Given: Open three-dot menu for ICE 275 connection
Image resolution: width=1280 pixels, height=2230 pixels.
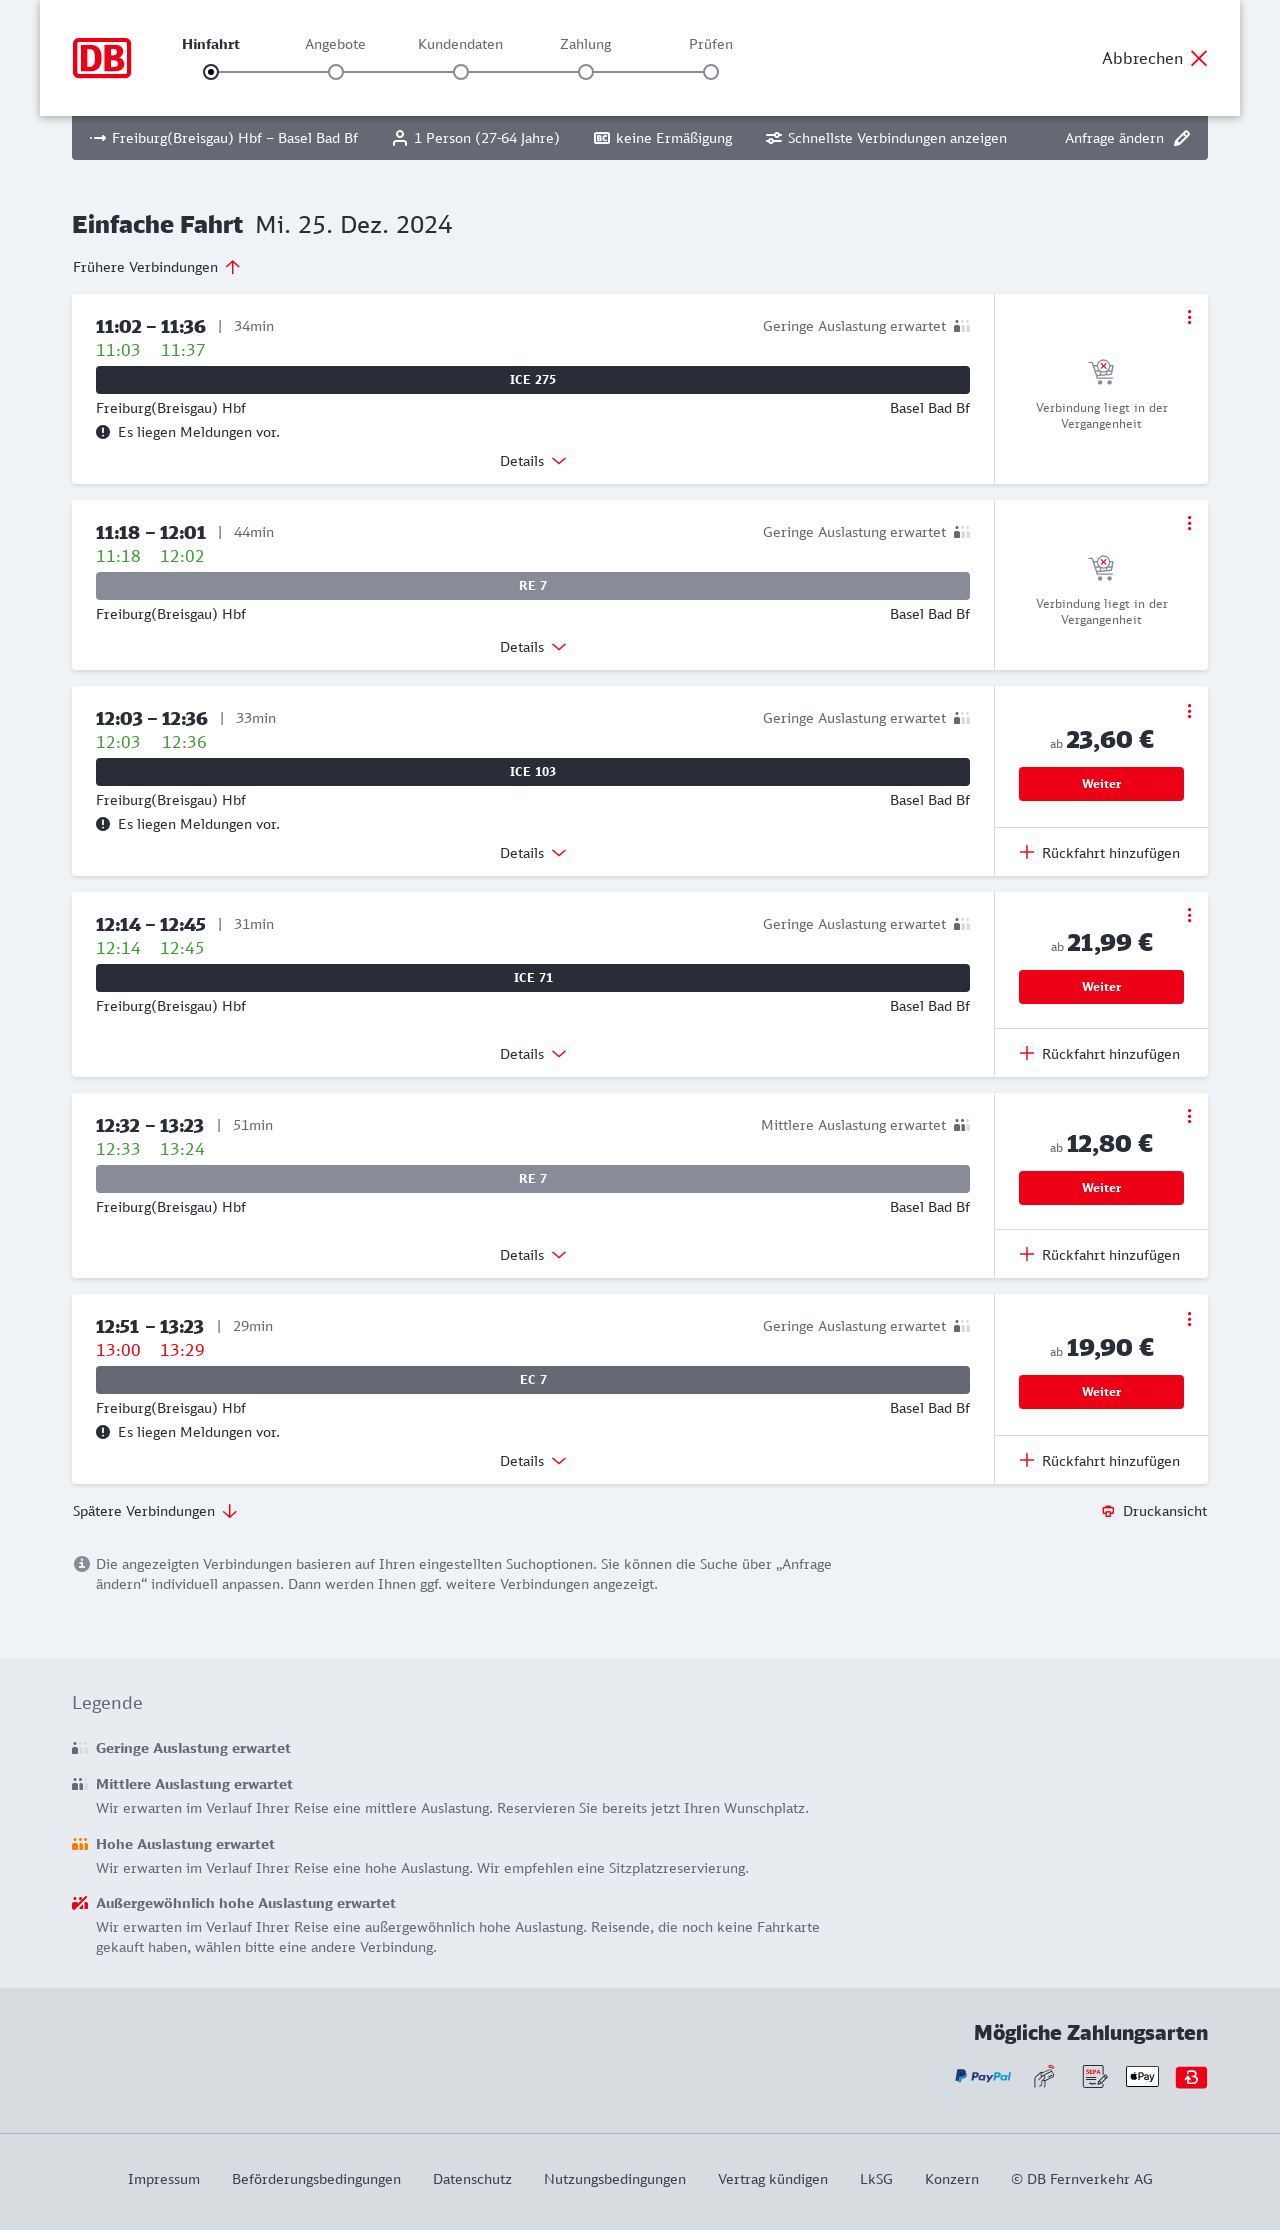Looking at the screenshot, I should (x=1189, y=317).
